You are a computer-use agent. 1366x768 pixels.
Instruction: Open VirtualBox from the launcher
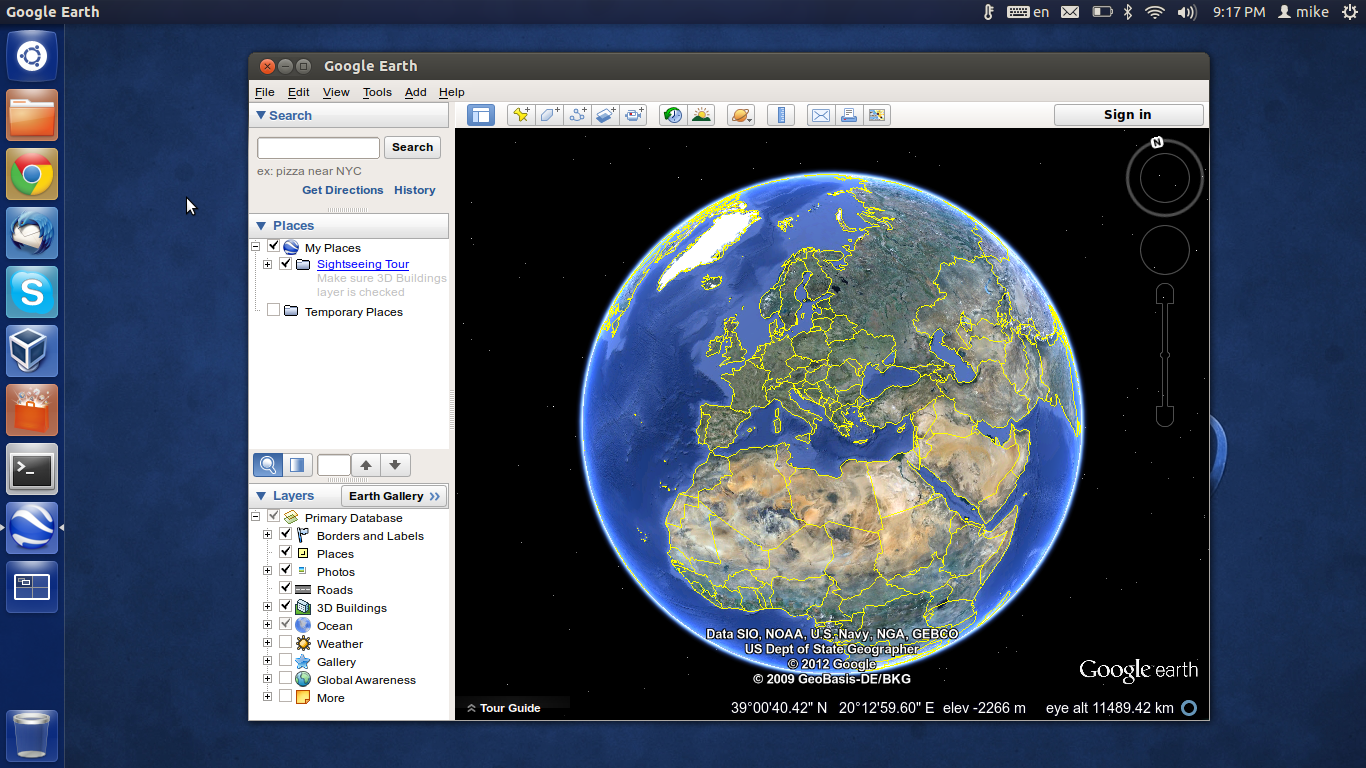(x=32, y=351)
